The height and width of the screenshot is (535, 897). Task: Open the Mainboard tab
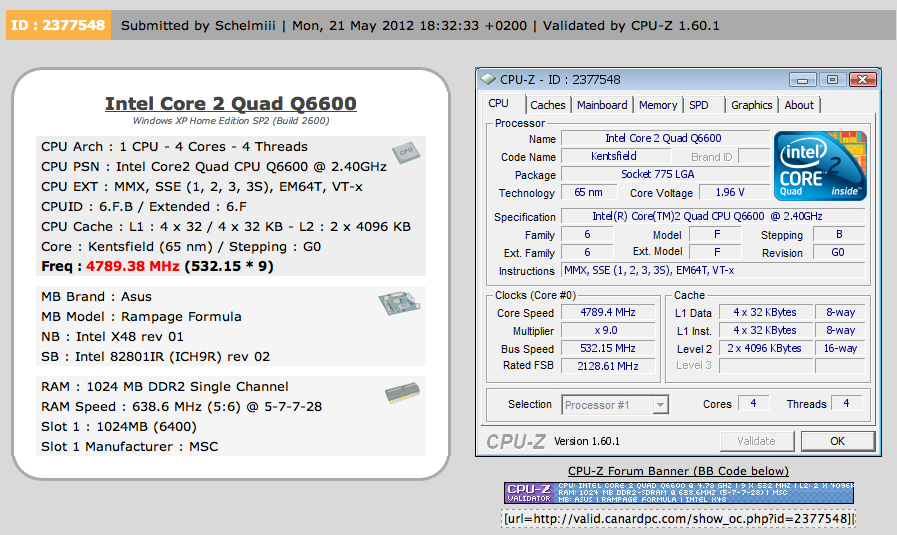pyautogui.click(x=602, y=105)
